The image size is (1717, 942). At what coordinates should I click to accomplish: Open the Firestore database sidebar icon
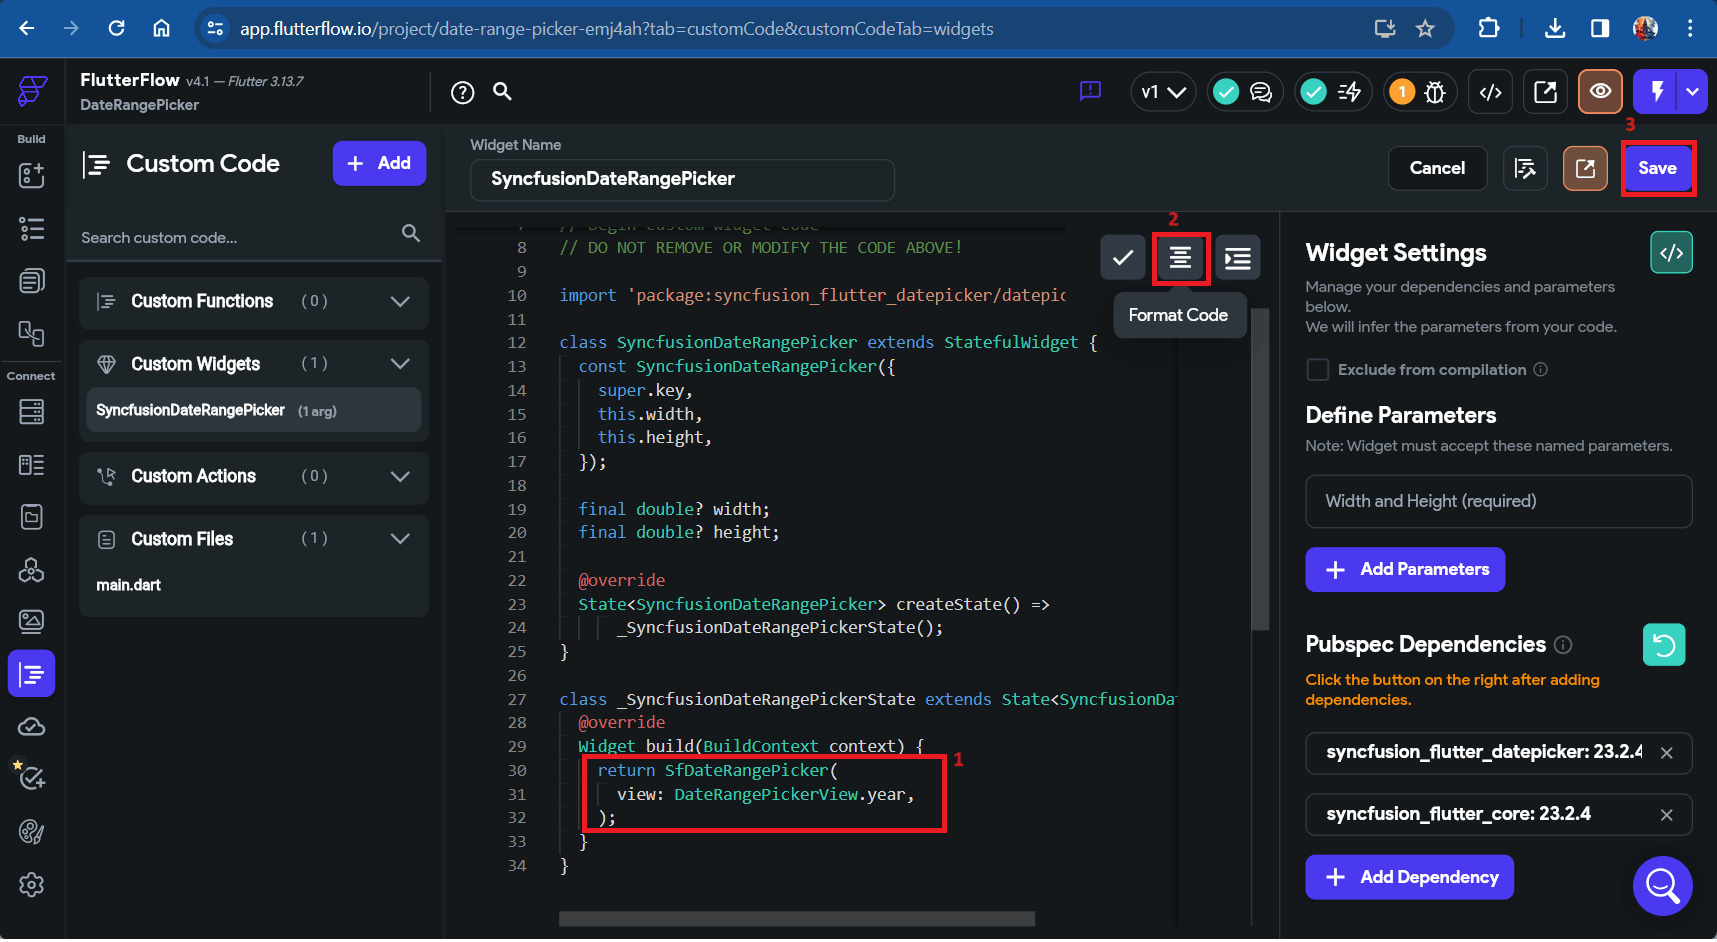tap(31, 412)
